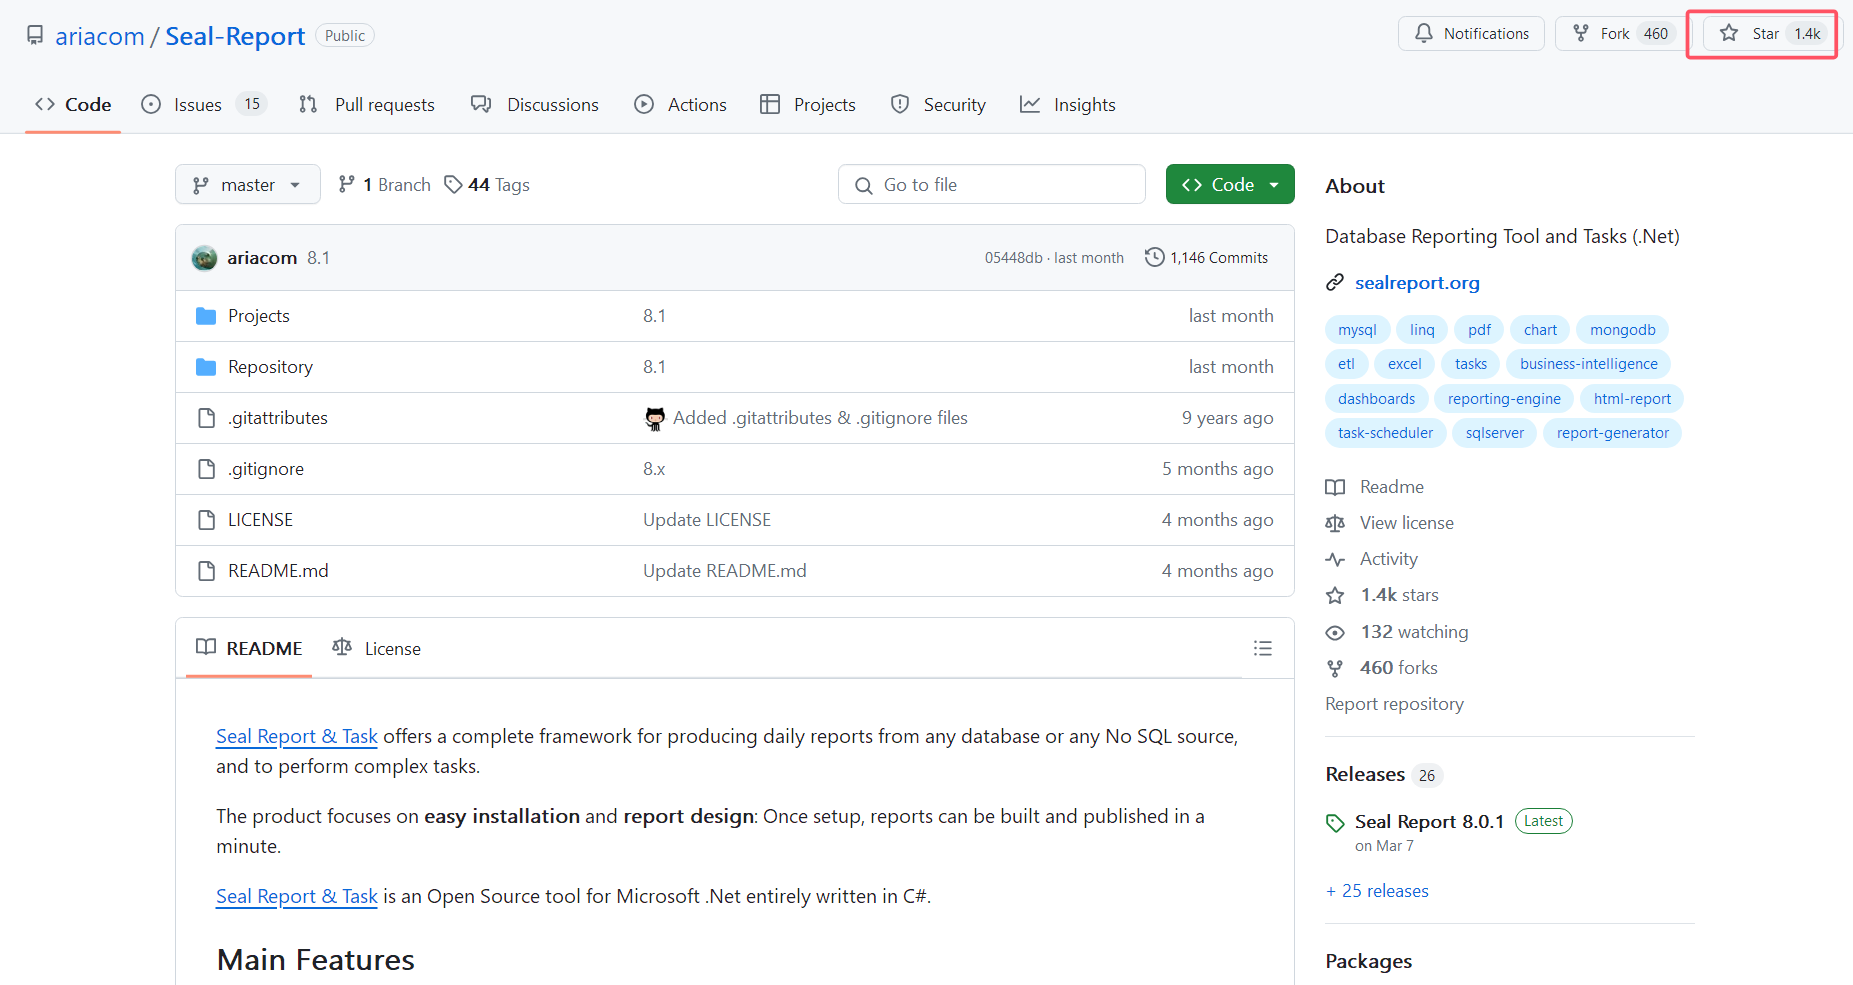Focus the Go to file search field
Viewport: 1853px width, 985px height.
(x=992, y=185)
